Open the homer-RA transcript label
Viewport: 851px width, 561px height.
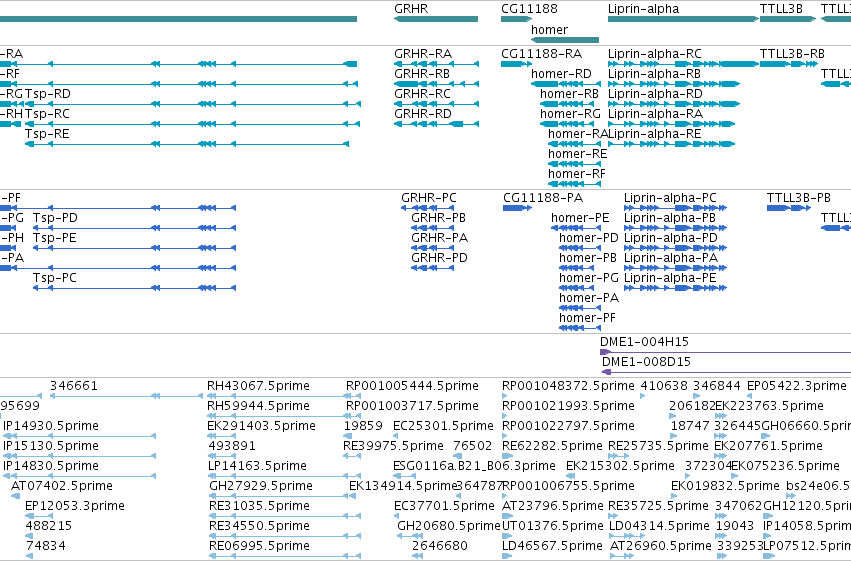pyautogui.click(x=578, y=134)
